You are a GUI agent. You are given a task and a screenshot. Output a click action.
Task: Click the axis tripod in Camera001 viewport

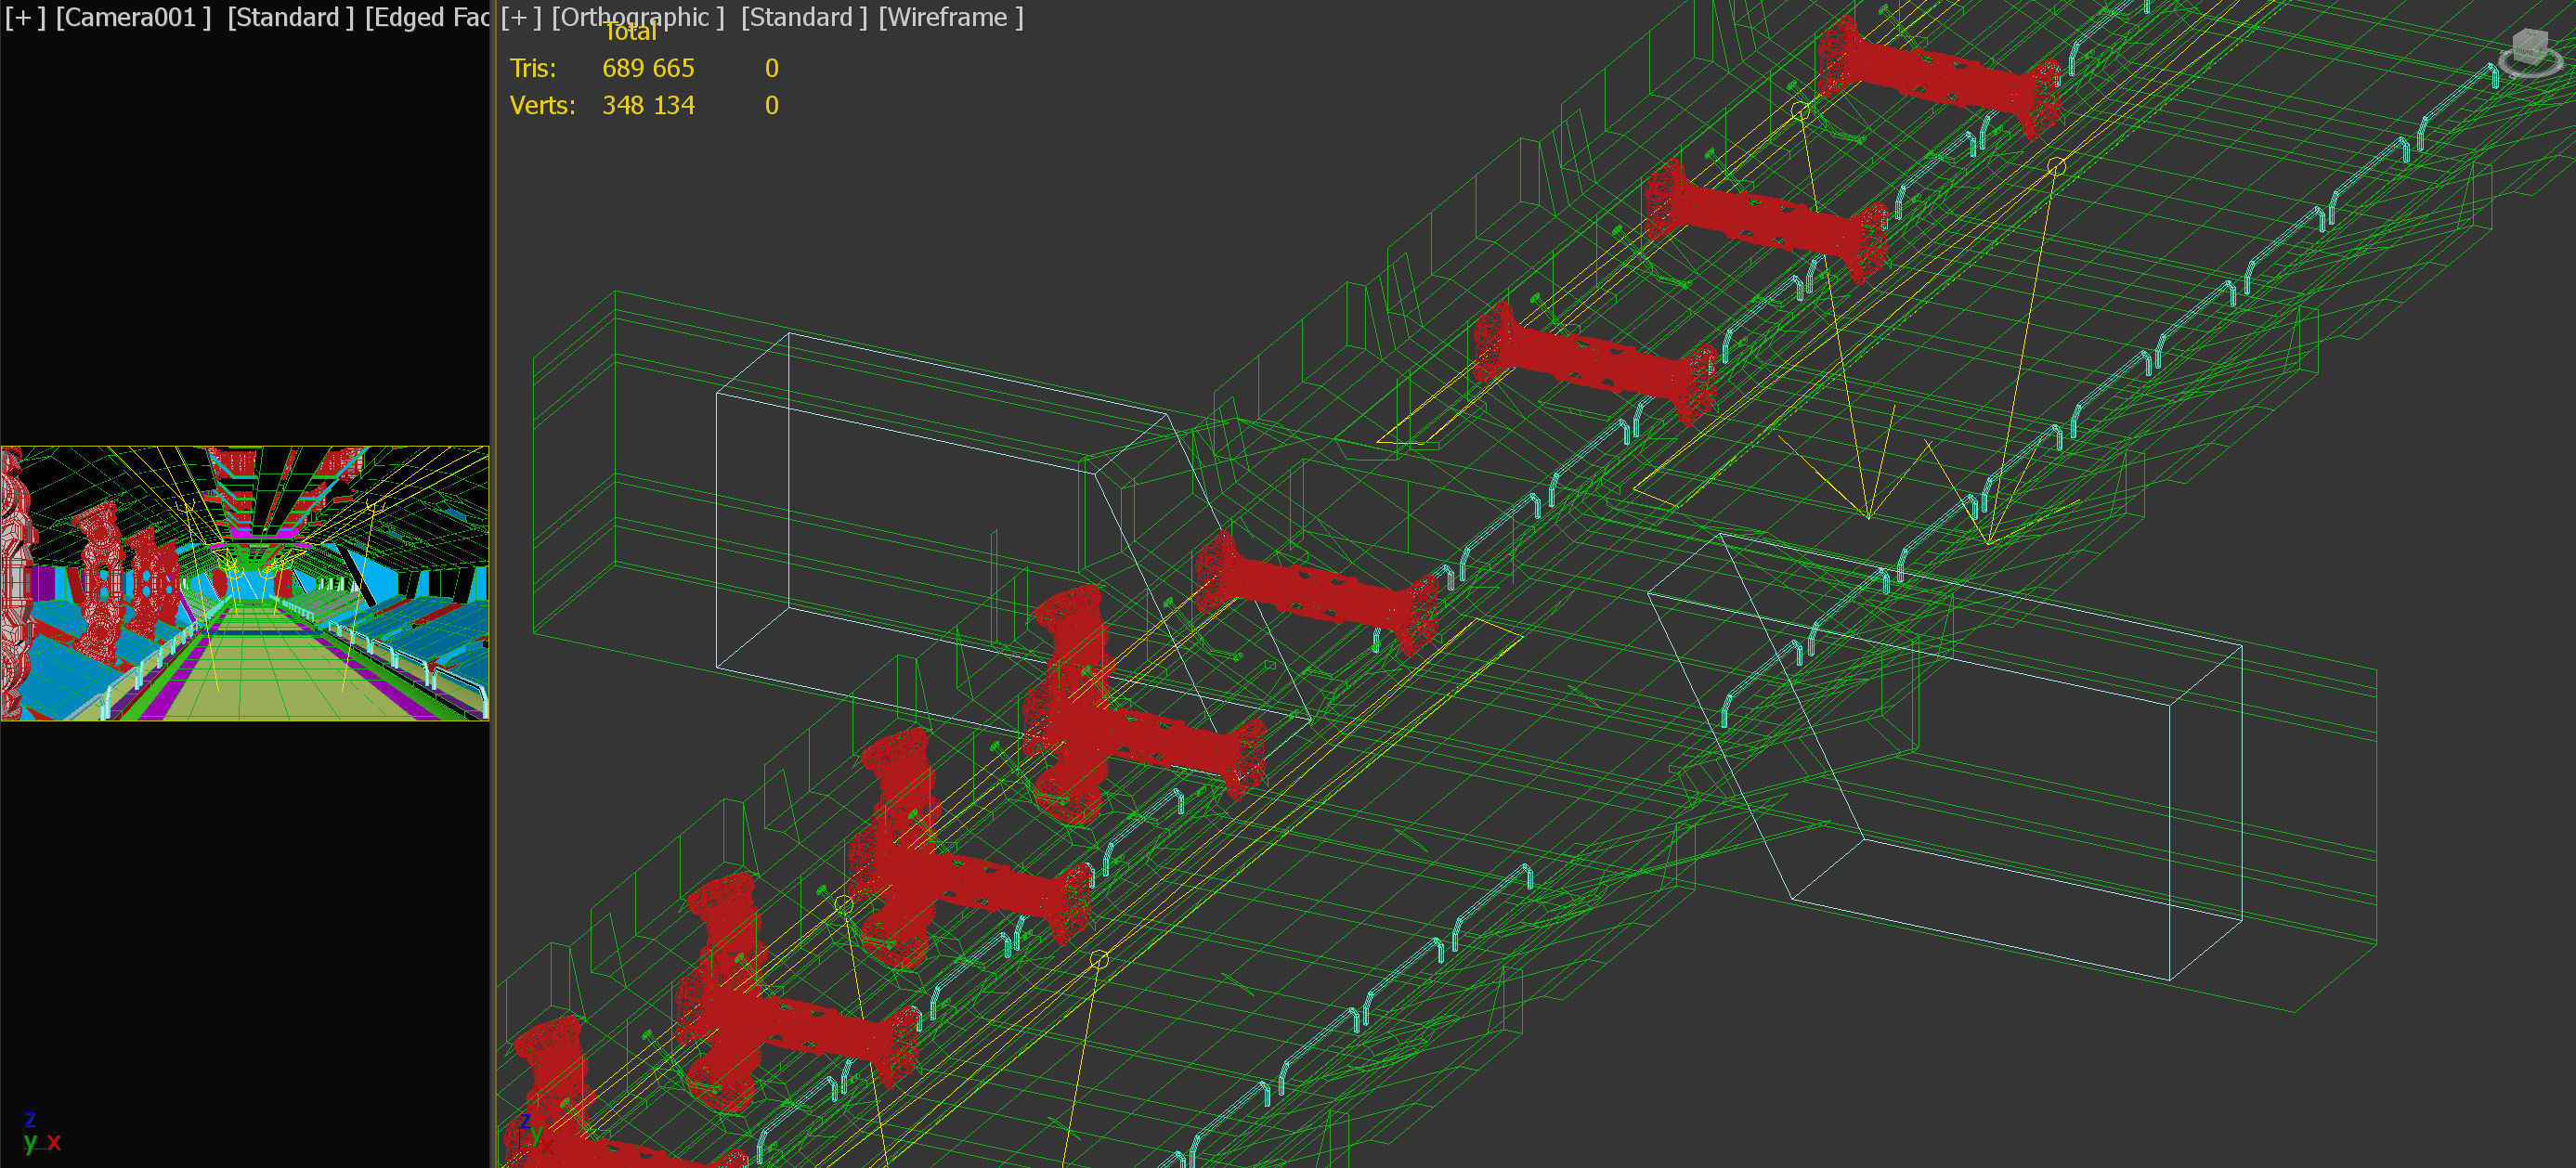pyautogui.click(x=38, y=1133)
